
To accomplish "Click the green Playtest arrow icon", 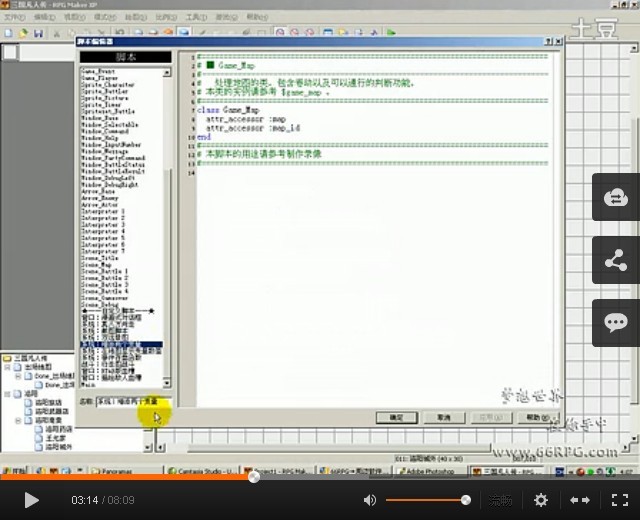I will [391, 33].
